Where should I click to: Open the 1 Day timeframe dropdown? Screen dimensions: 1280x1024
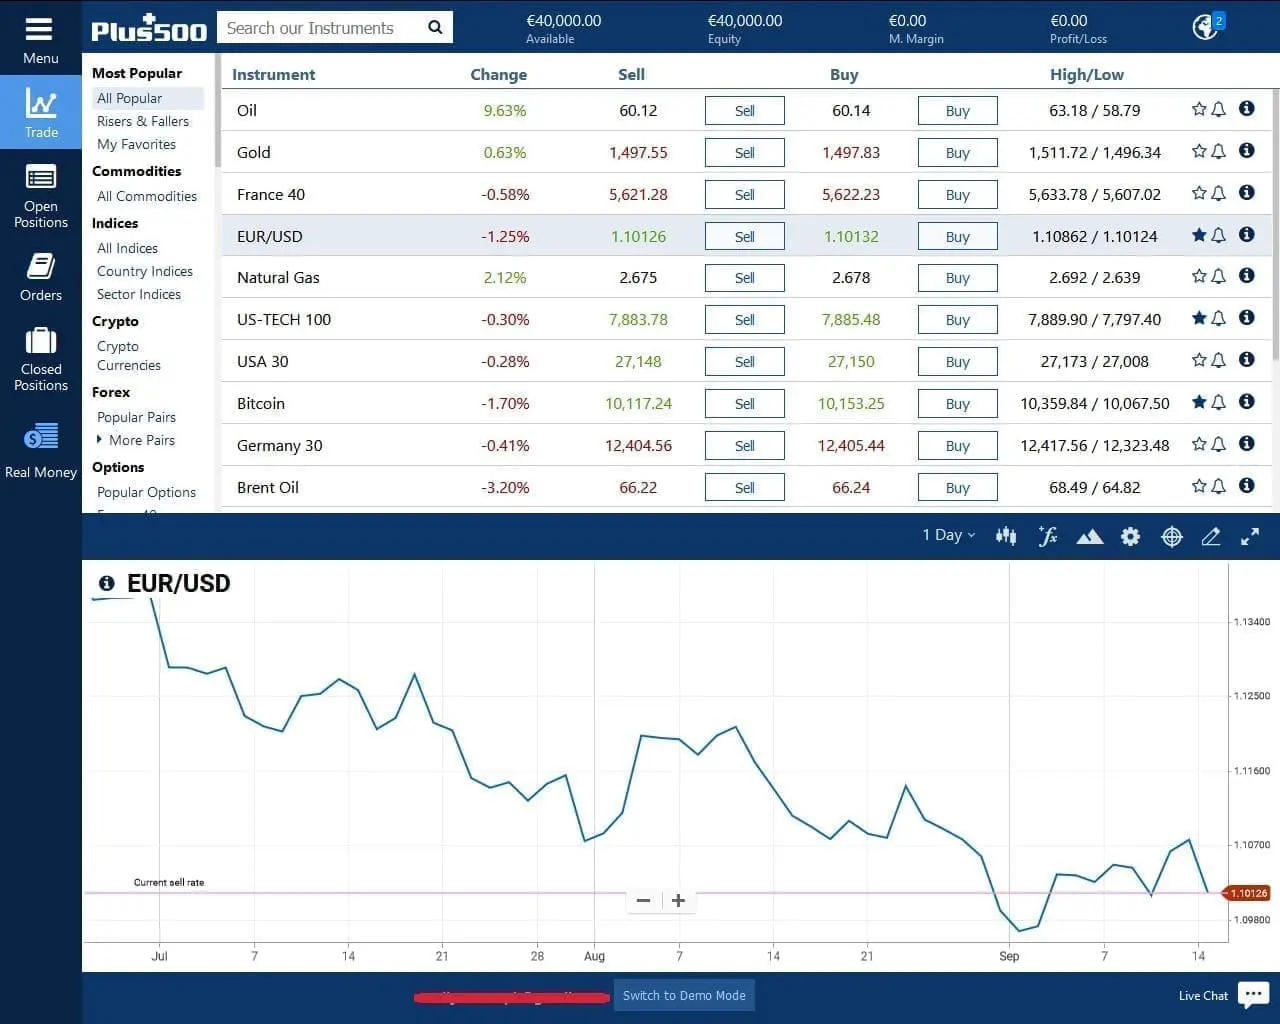pos(946,534)
